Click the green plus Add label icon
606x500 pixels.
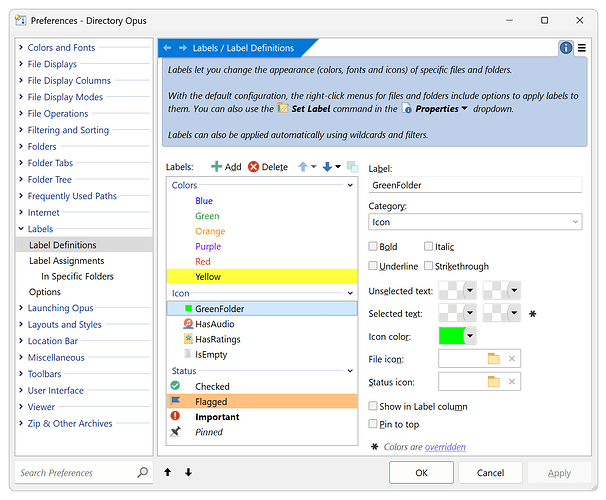click(216, 167)
